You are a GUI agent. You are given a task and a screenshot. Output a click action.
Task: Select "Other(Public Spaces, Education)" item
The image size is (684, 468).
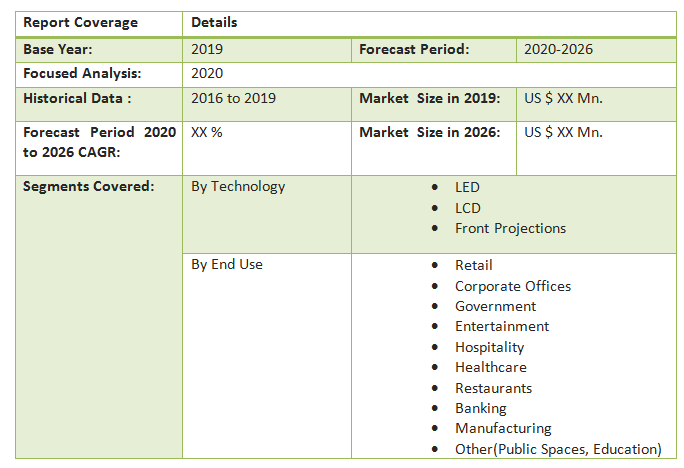click(558, 450)
